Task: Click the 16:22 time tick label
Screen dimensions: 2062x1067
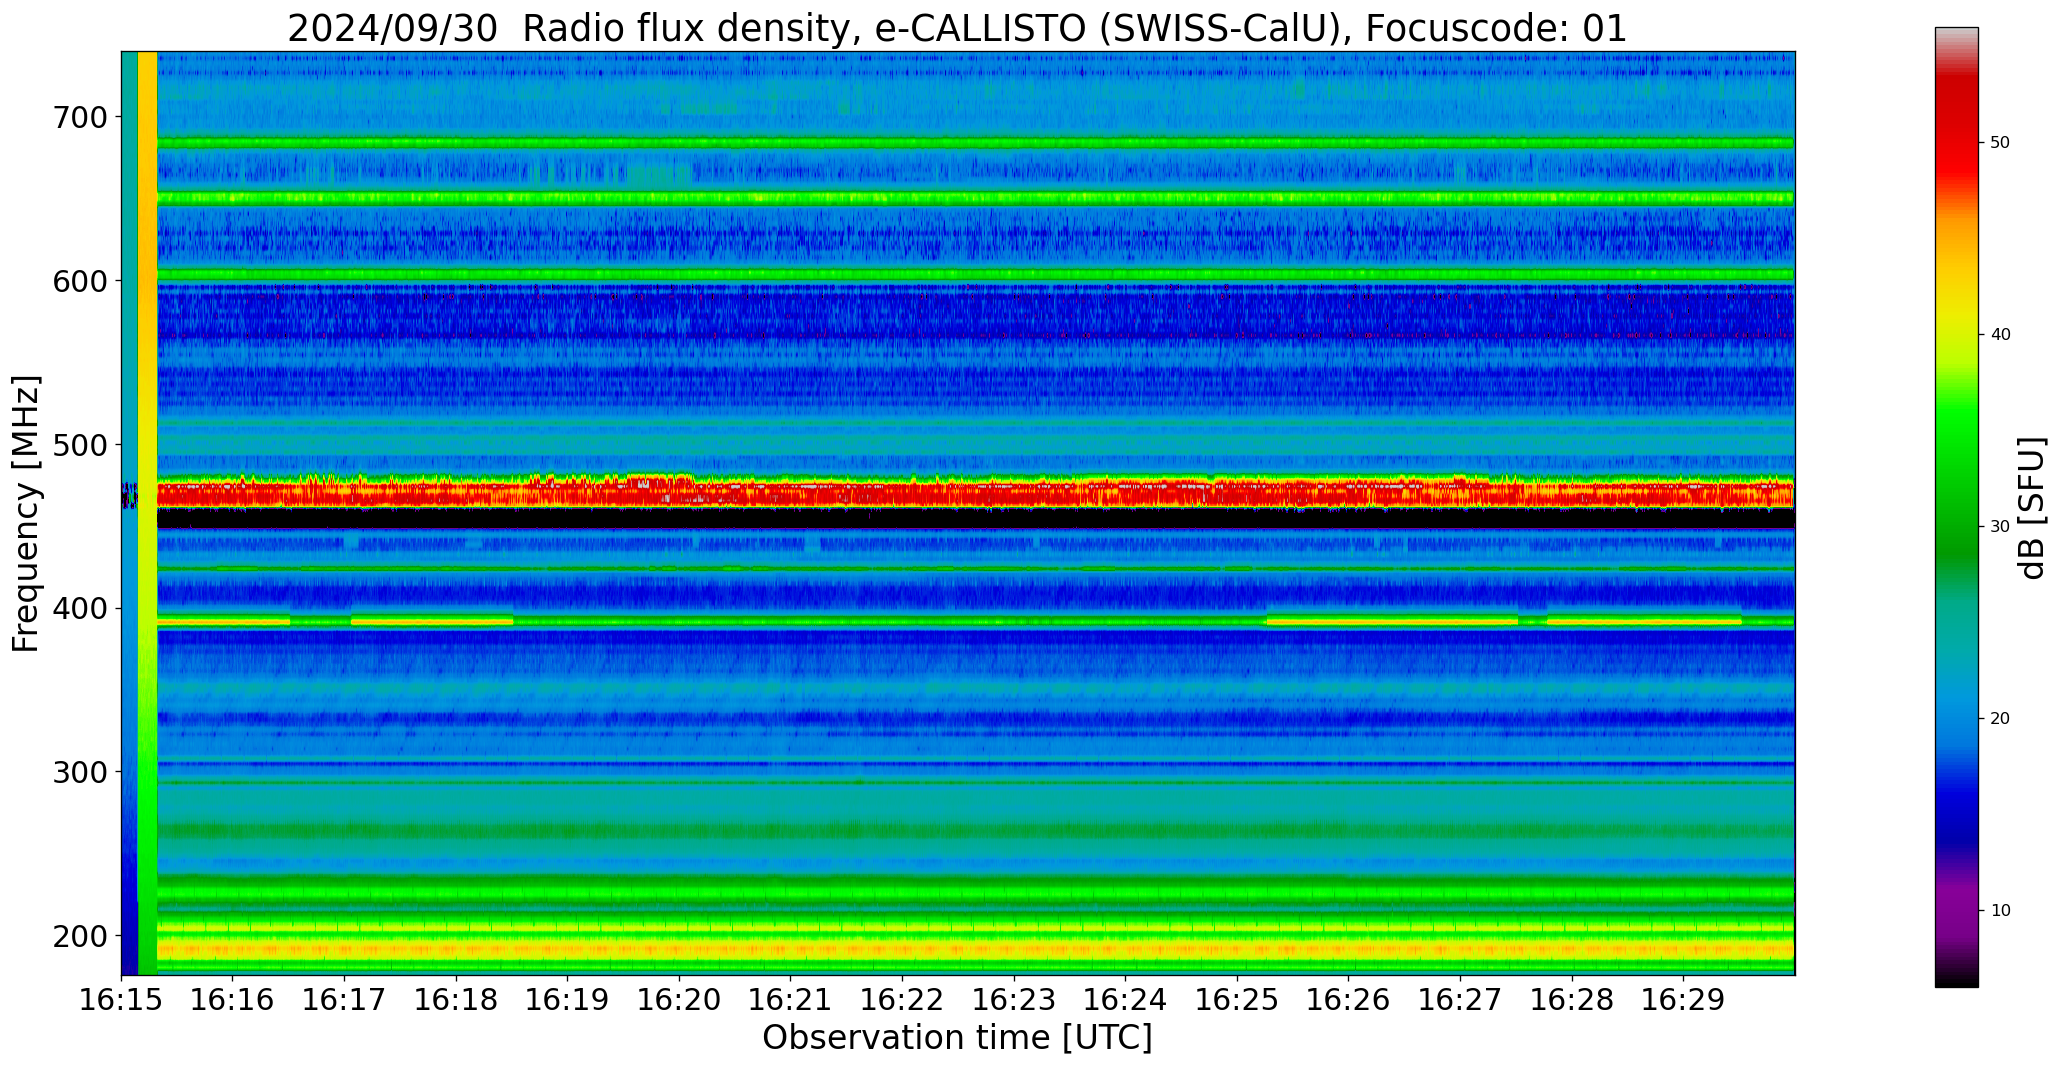Action: click(x=903, y=999)
